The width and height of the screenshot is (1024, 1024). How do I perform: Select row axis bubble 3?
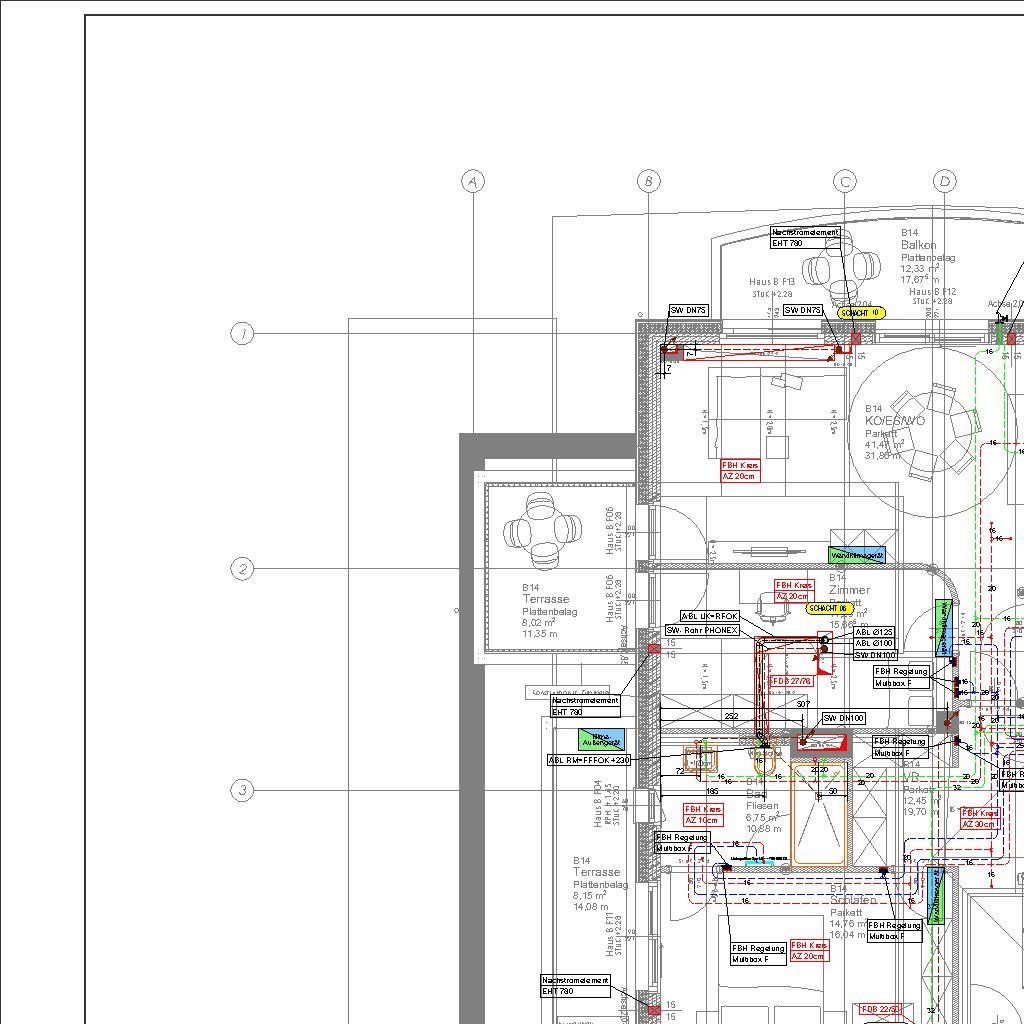tap(242, 790)
